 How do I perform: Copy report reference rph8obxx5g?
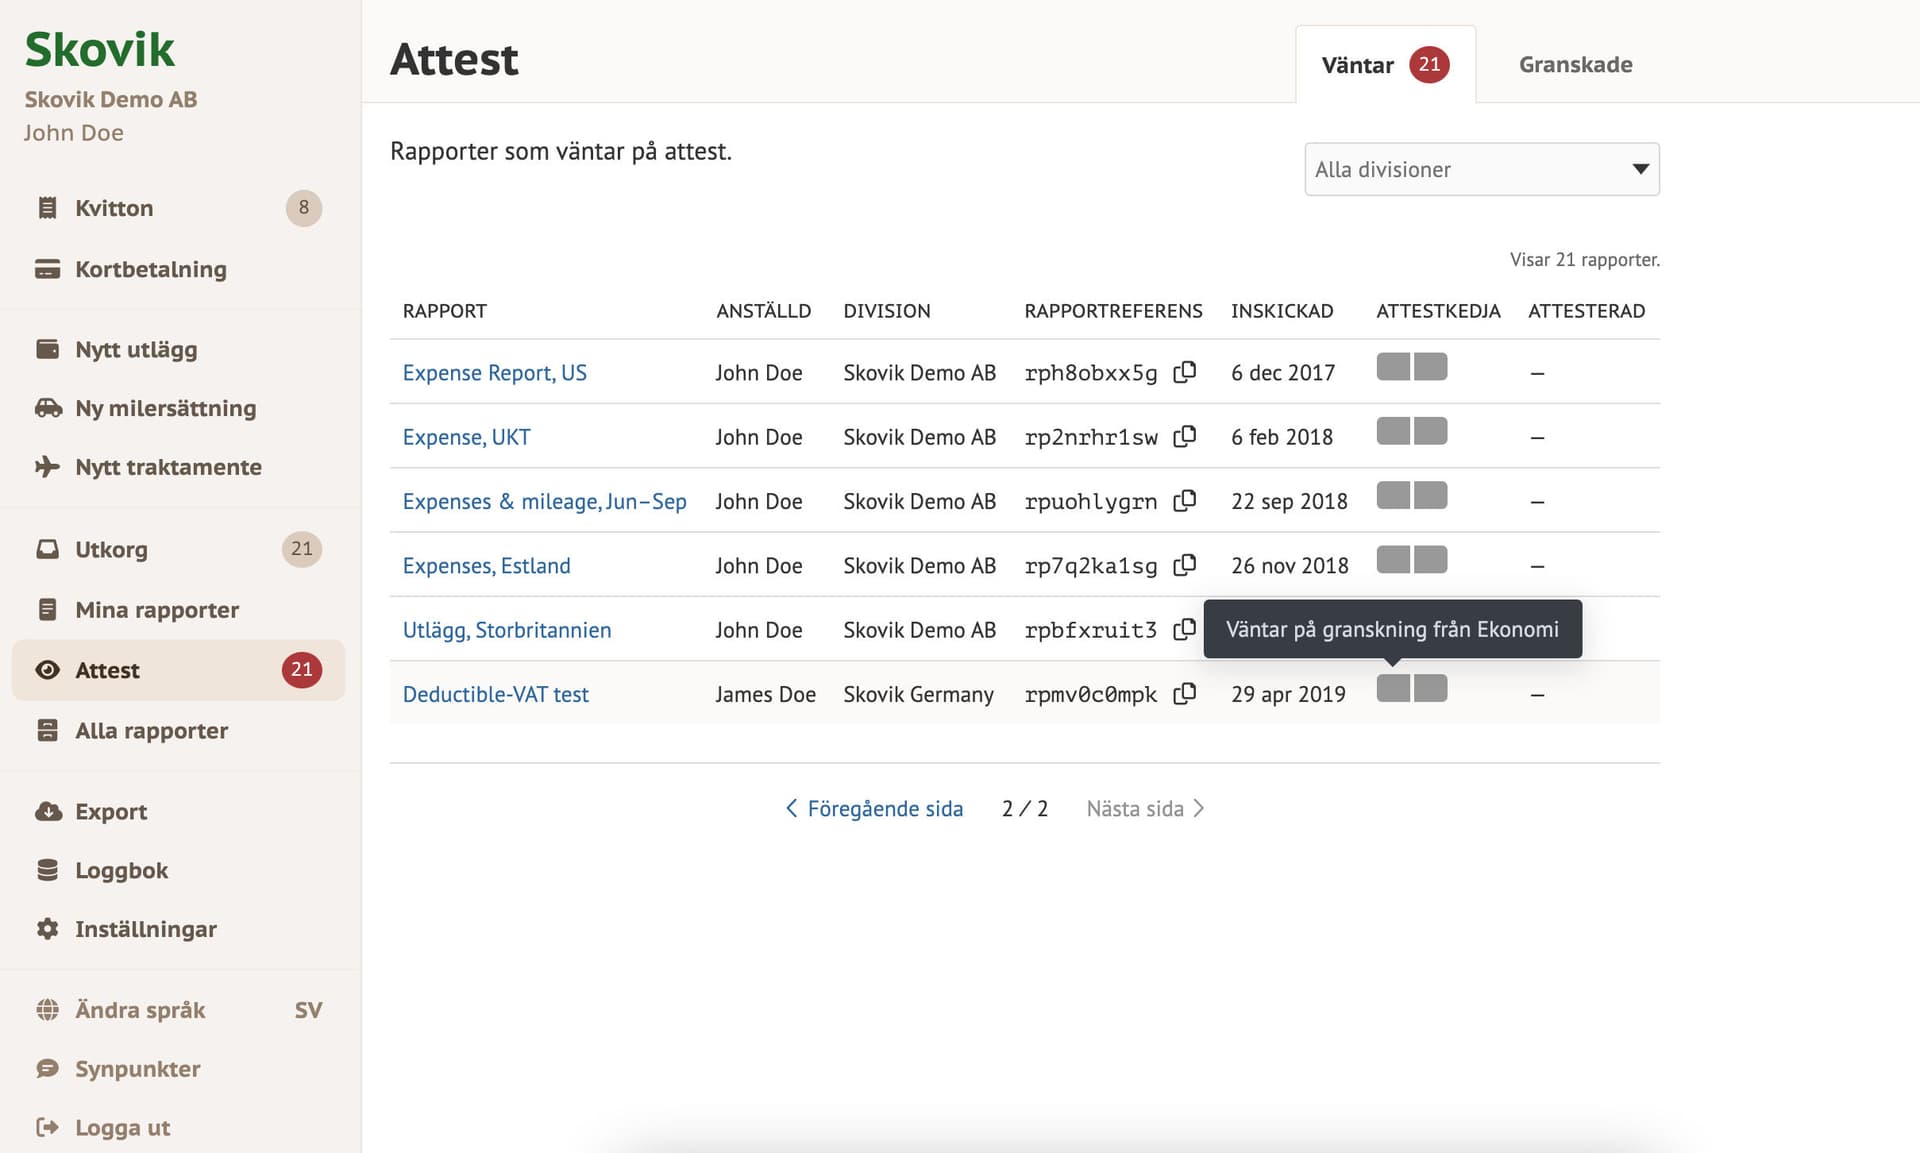[x=1184, y=372]
